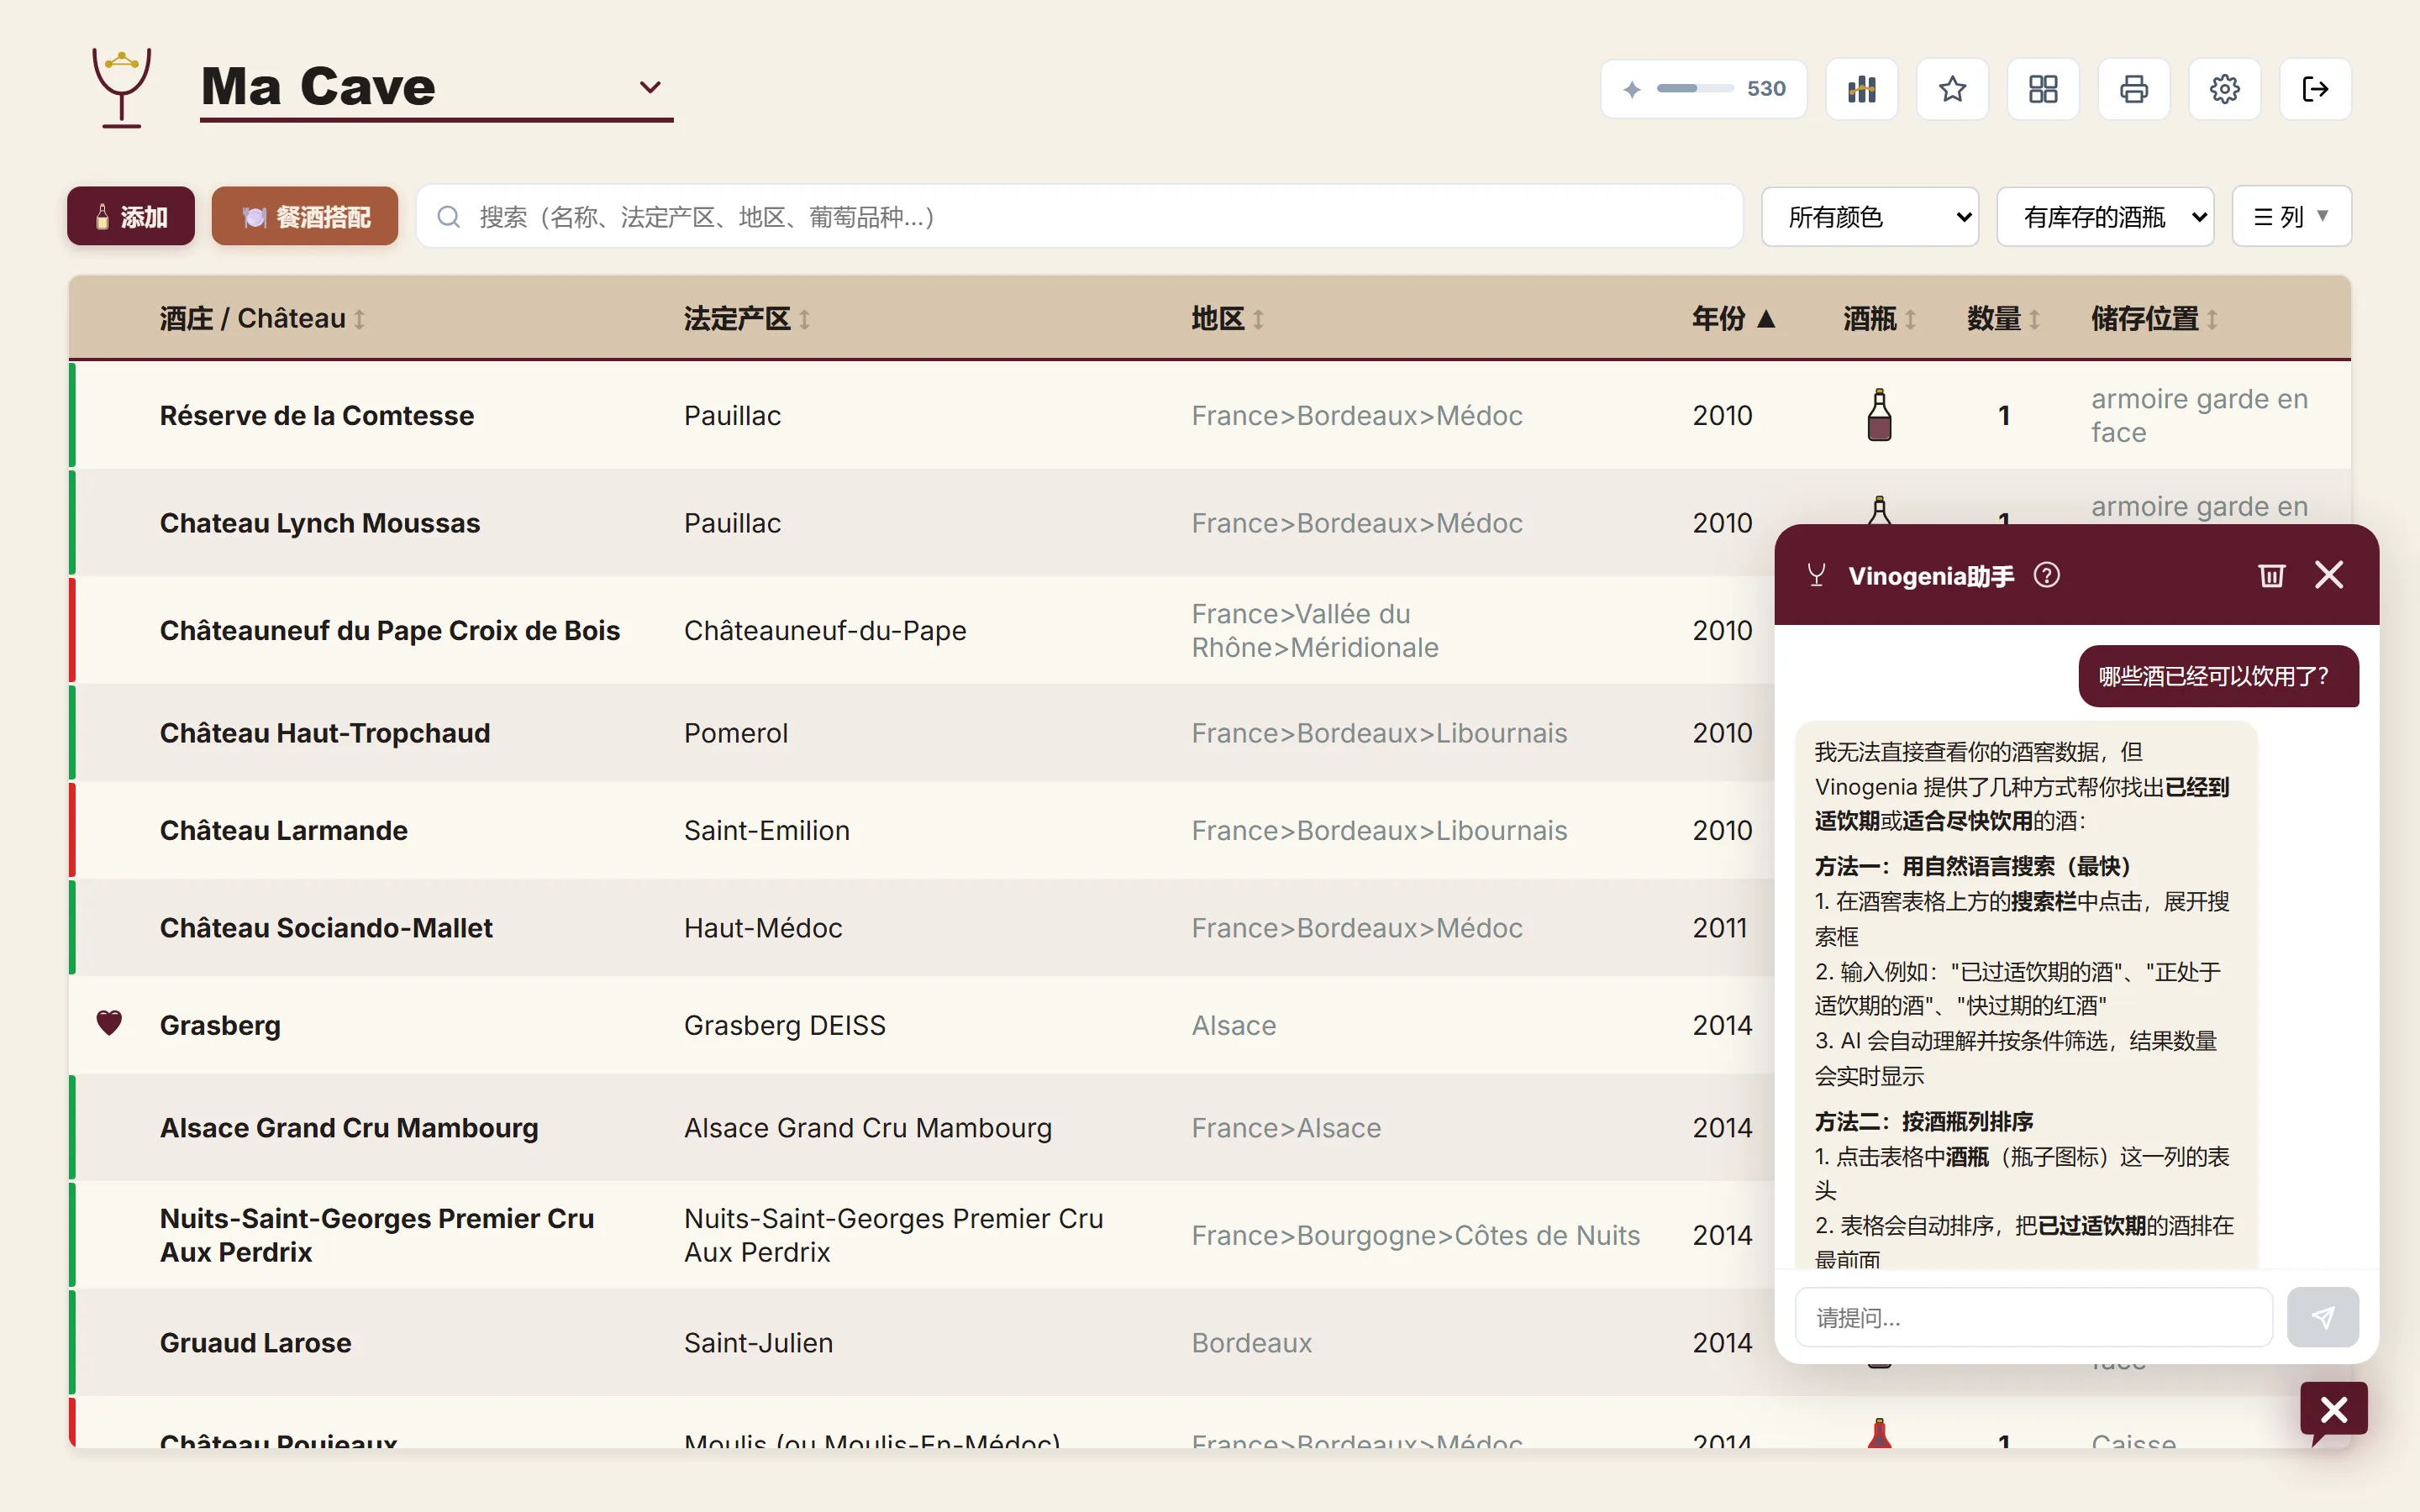
Task: Open Chateau Lynch Moussas row
Action: 320,523
